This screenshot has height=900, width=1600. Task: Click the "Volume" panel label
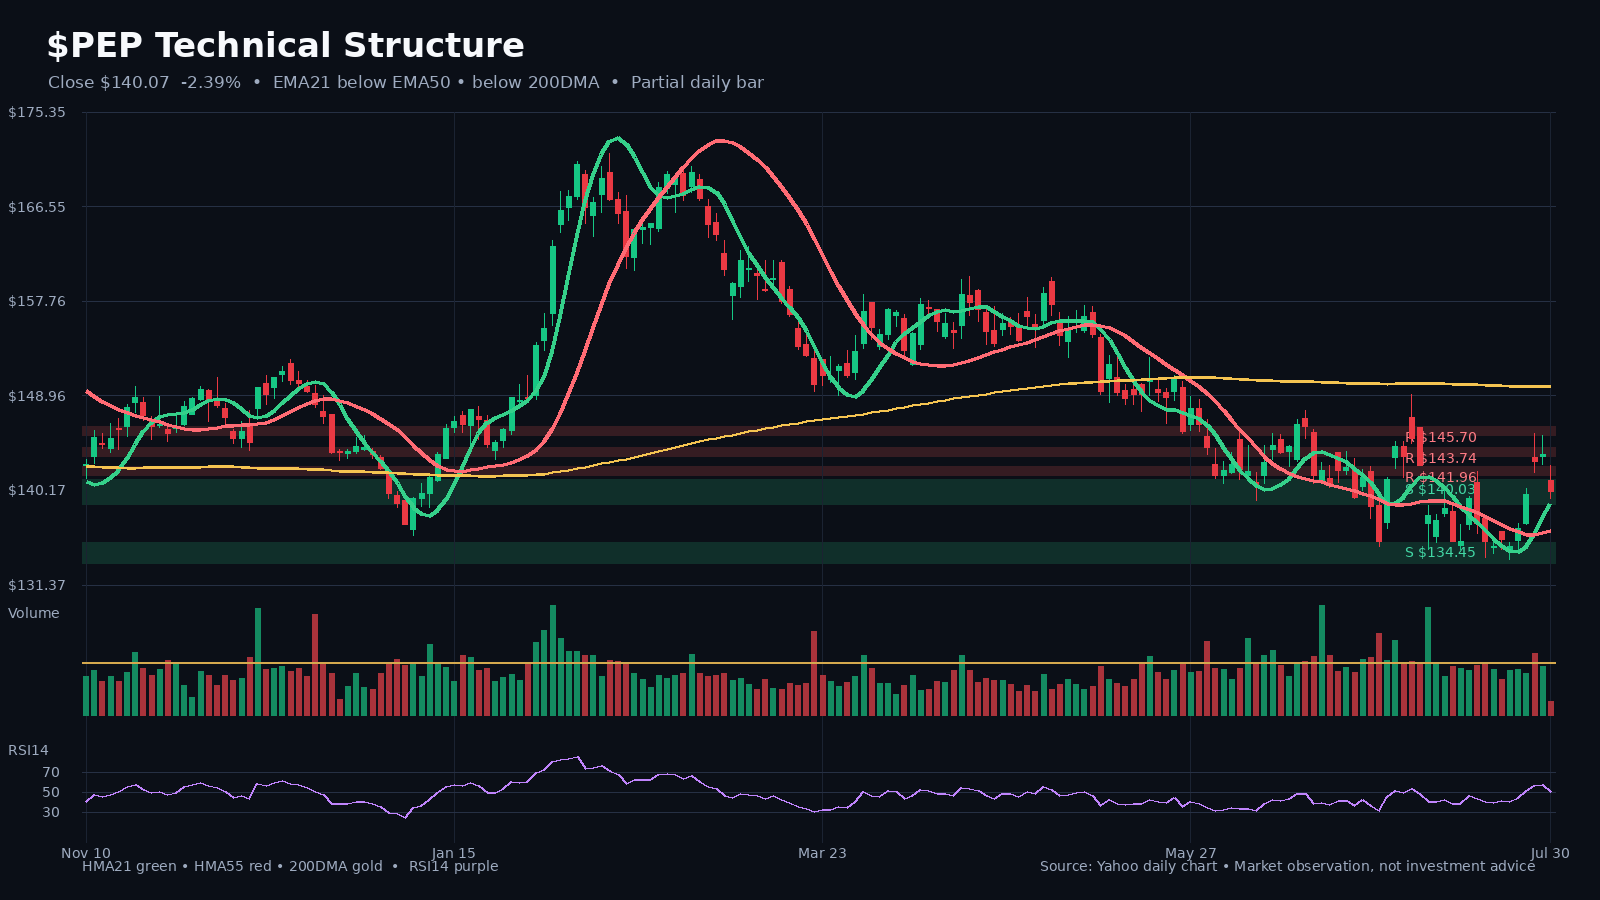[x=34, y=613]
